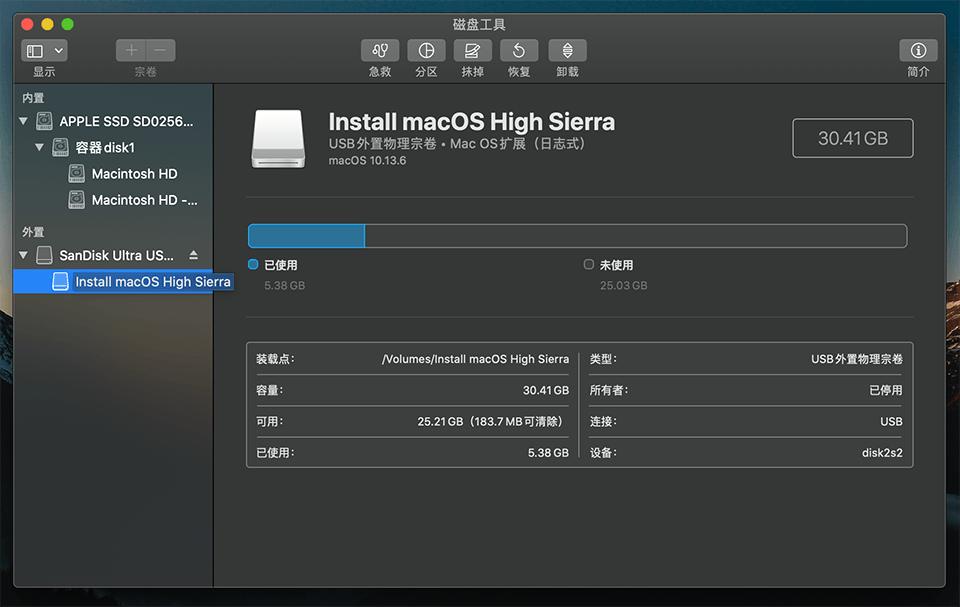This screenshot has height=607, width=960.
Task: Collapse the 容器disk1 container entry
Action: tap(38, 147)
